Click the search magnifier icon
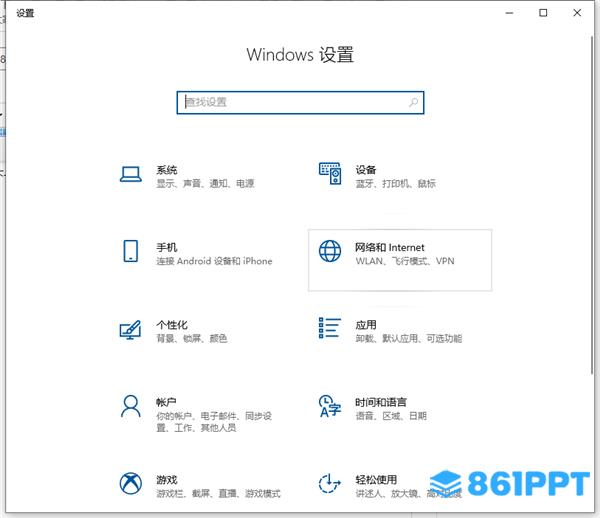Image resolution: width=600 pixels, height=518 pixels. click(x=413, y=102)
